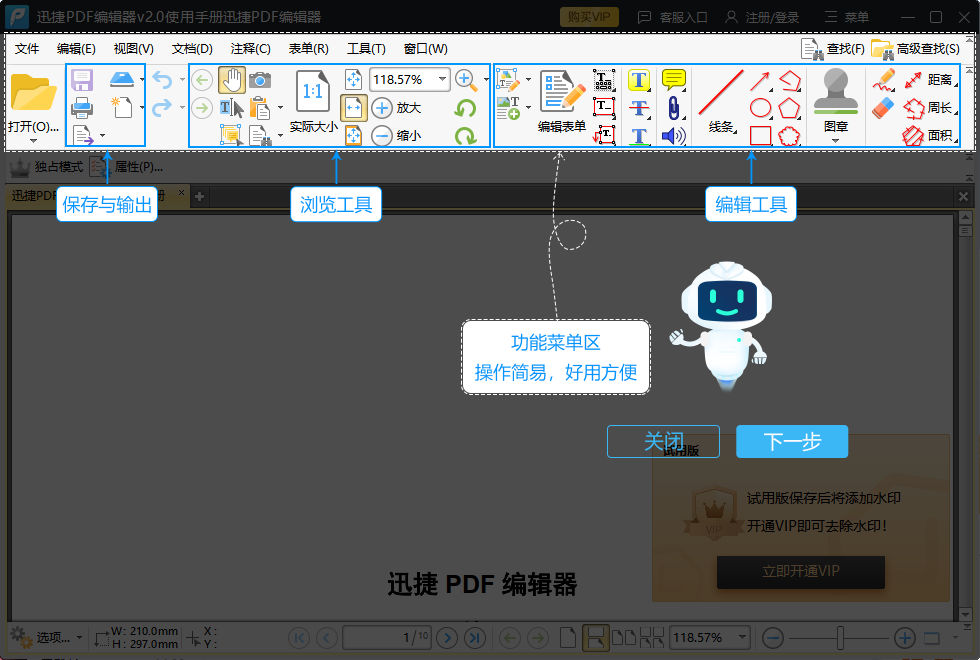Click the purple Save floppy disk icon
980x660 pixels.
[x=82, y=80]
